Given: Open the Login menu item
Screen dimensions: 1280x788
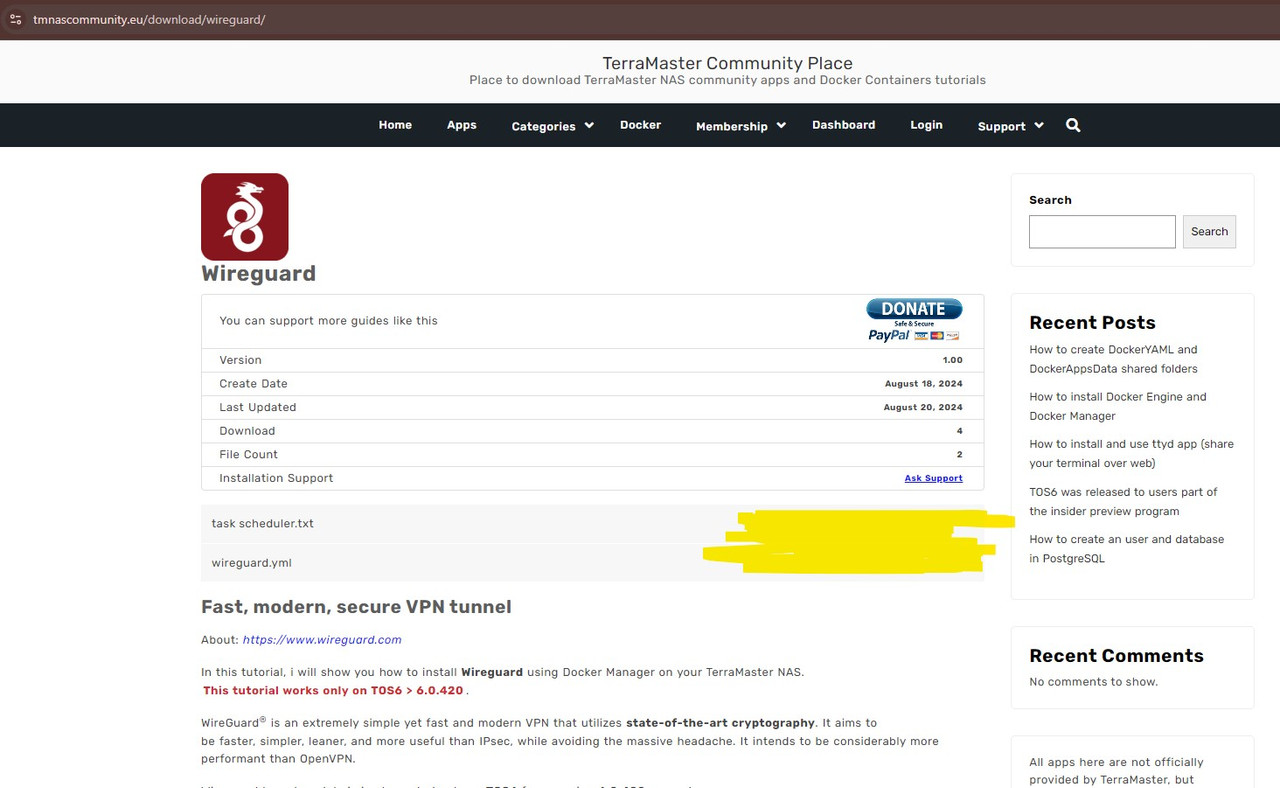Looking at the screenshot, I should [926, 125].
